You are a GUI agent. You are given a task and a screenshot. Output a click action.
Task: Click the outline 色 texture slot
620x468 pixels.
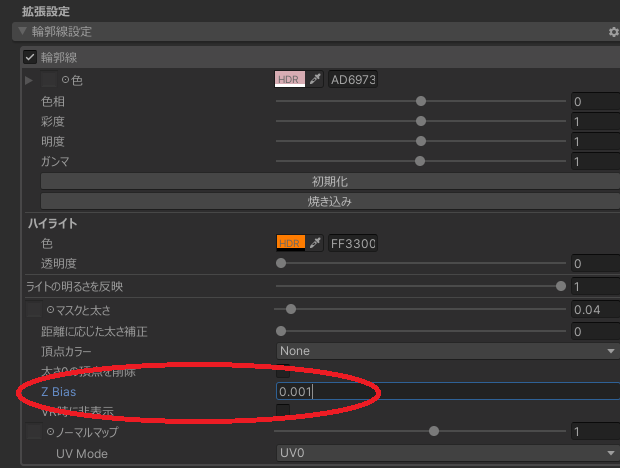click(x=49, y=79)
